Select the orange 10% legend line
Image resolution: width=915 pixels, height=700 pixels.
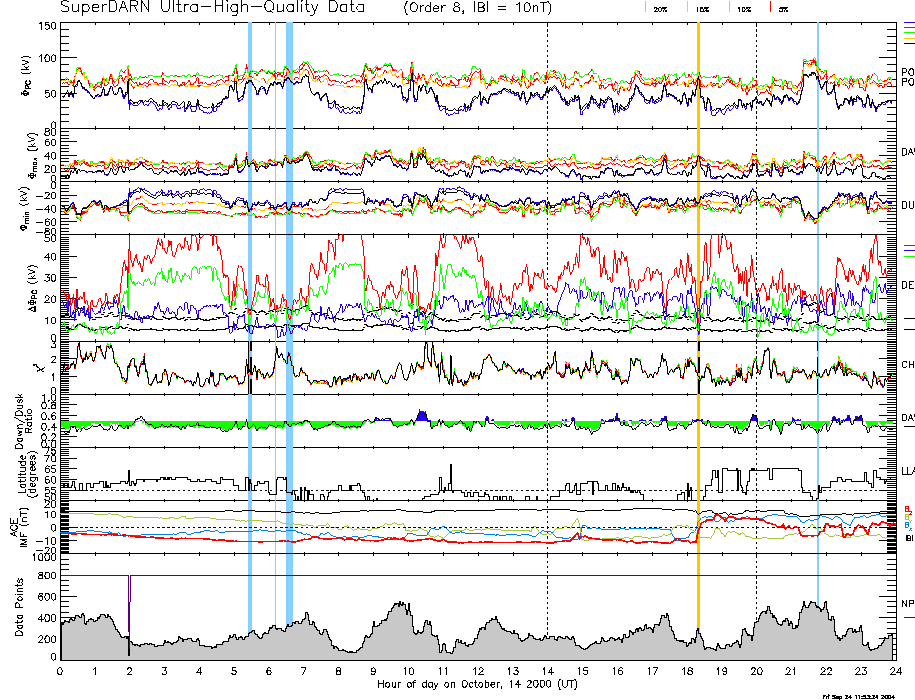pyautogui.click(x=729, y=8)
